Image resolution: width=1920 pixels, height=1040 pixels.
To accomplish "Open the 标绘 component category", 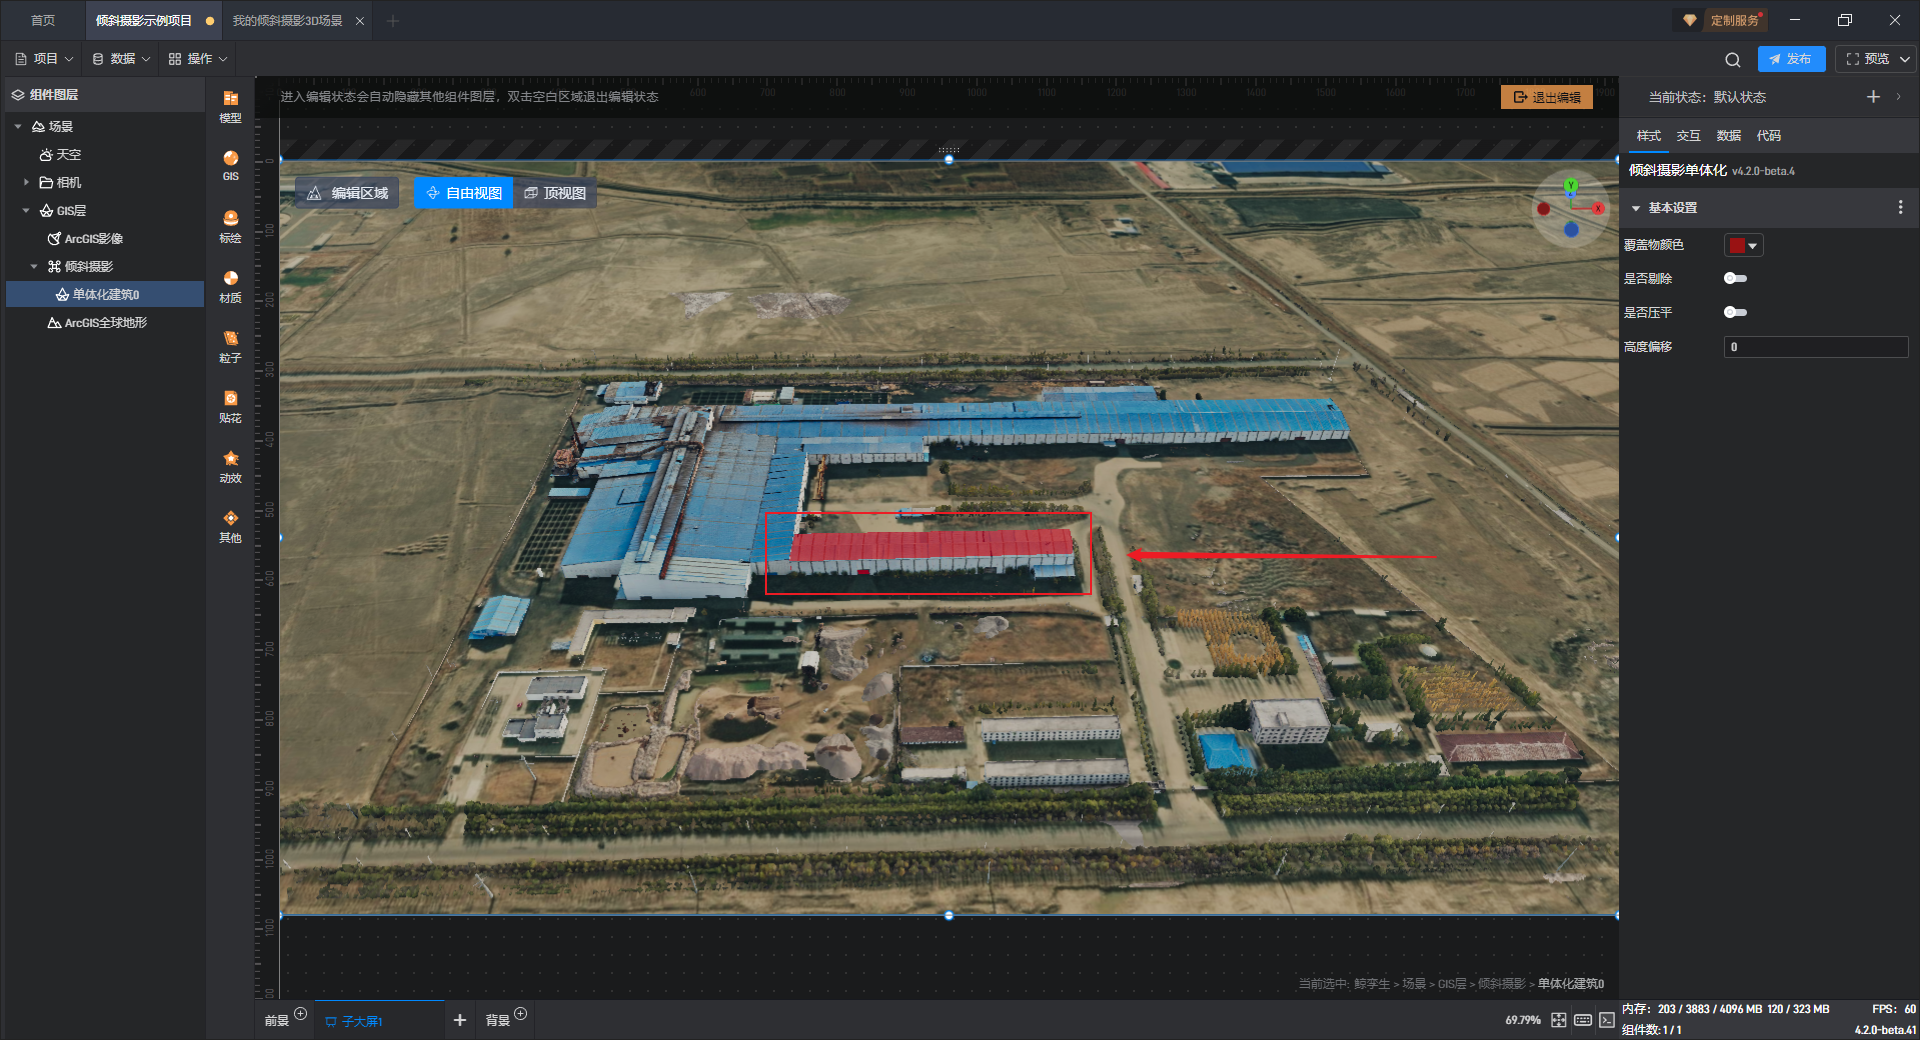I will coord(230,226).
